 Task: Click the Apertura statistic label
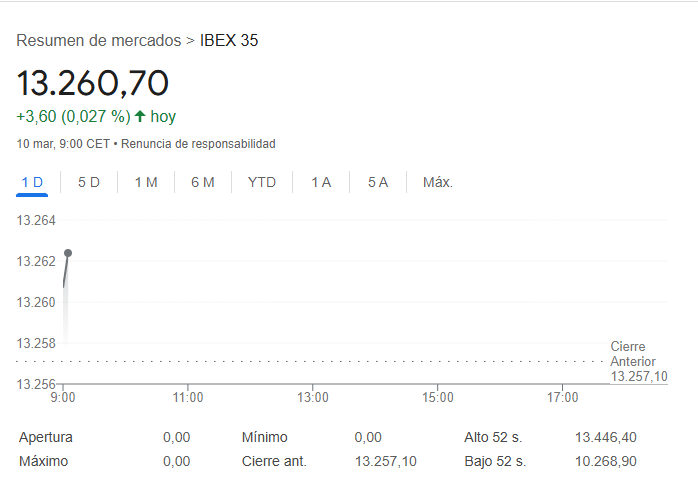46,437
